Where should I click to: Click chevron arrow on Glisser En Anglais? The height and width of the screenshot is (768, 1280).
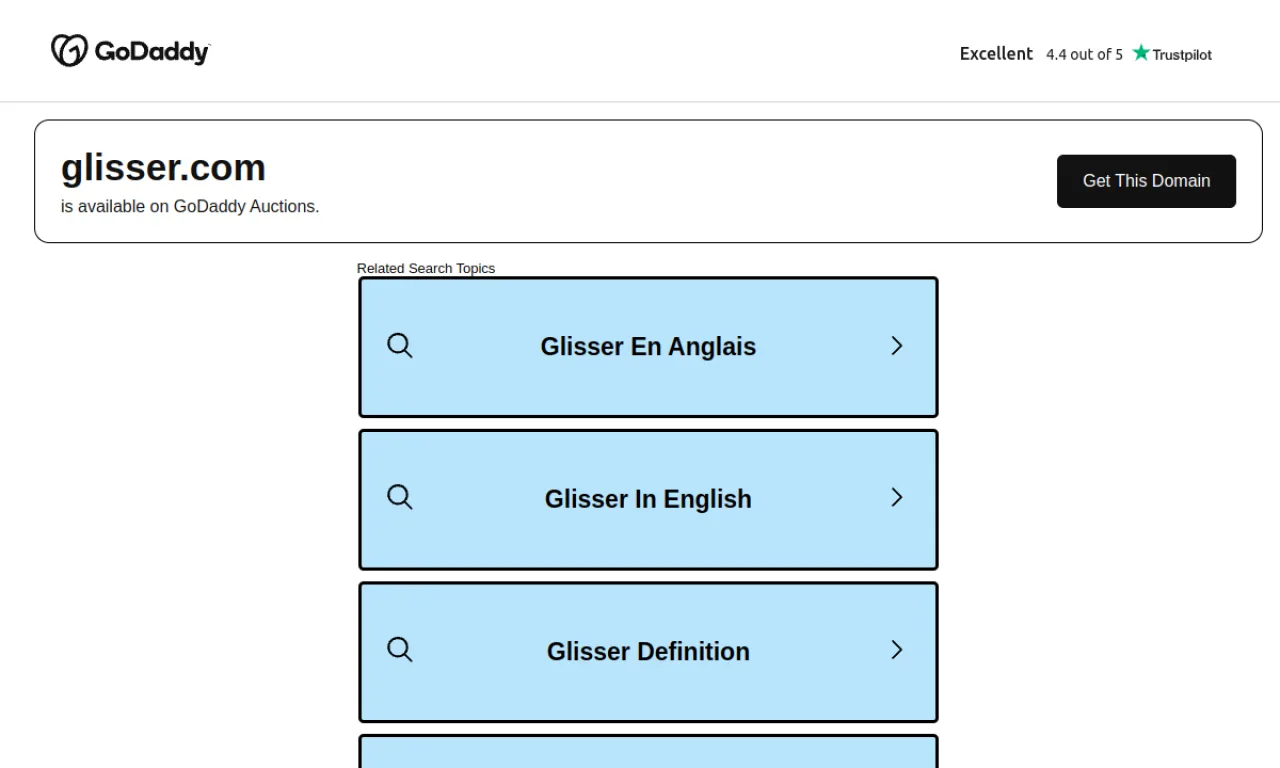897,346
